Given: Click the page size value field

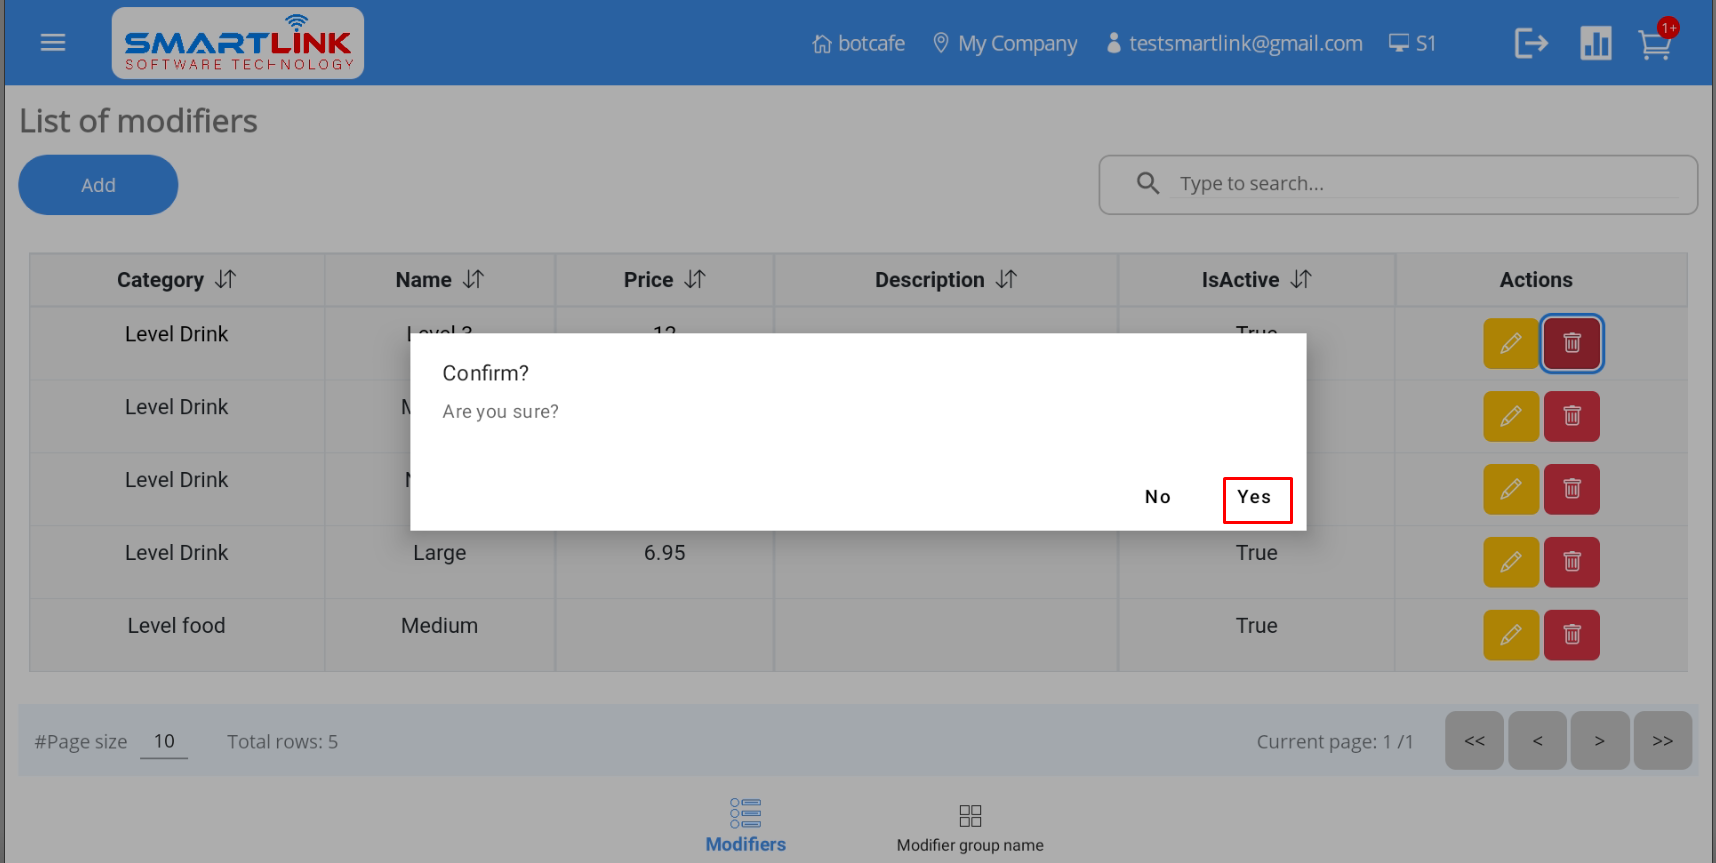Looking at the screenshot, I should 164,741.
